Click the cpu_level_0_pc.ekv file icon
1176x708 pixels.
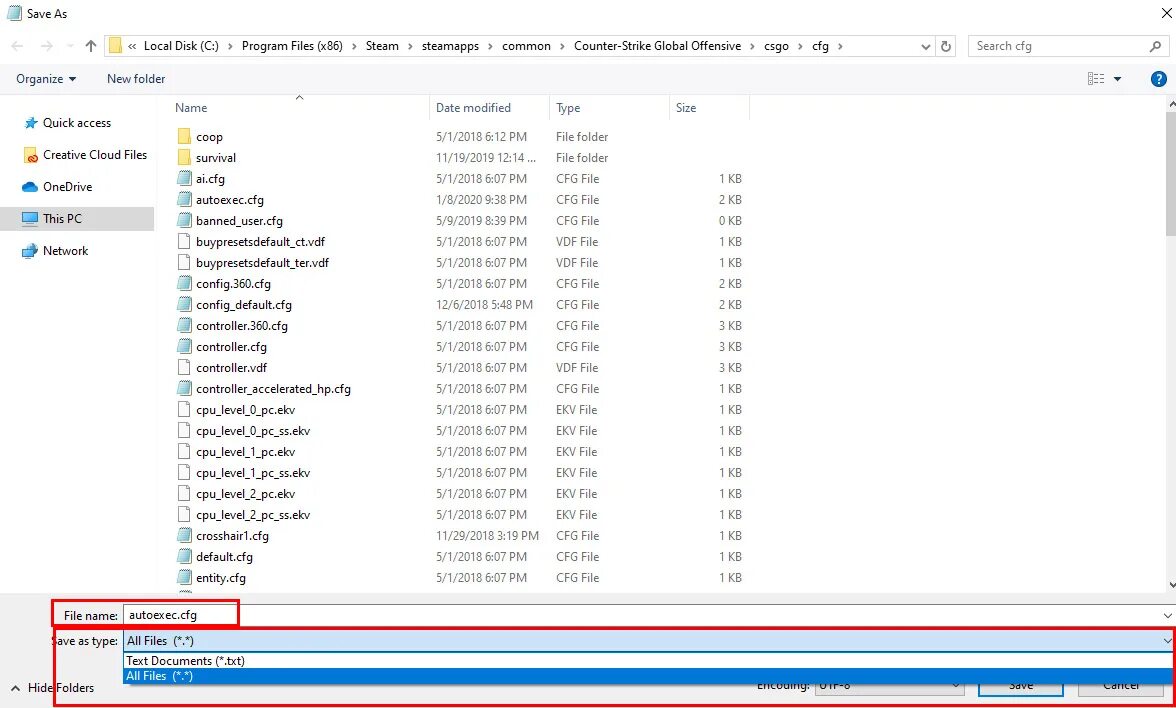pos(184,410)
